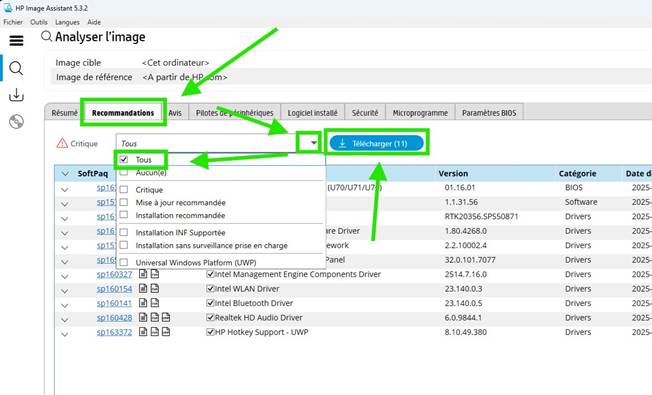Open first document icon for sp163372
The height and width of the screenshot is (395, 652).
[143, 332]
